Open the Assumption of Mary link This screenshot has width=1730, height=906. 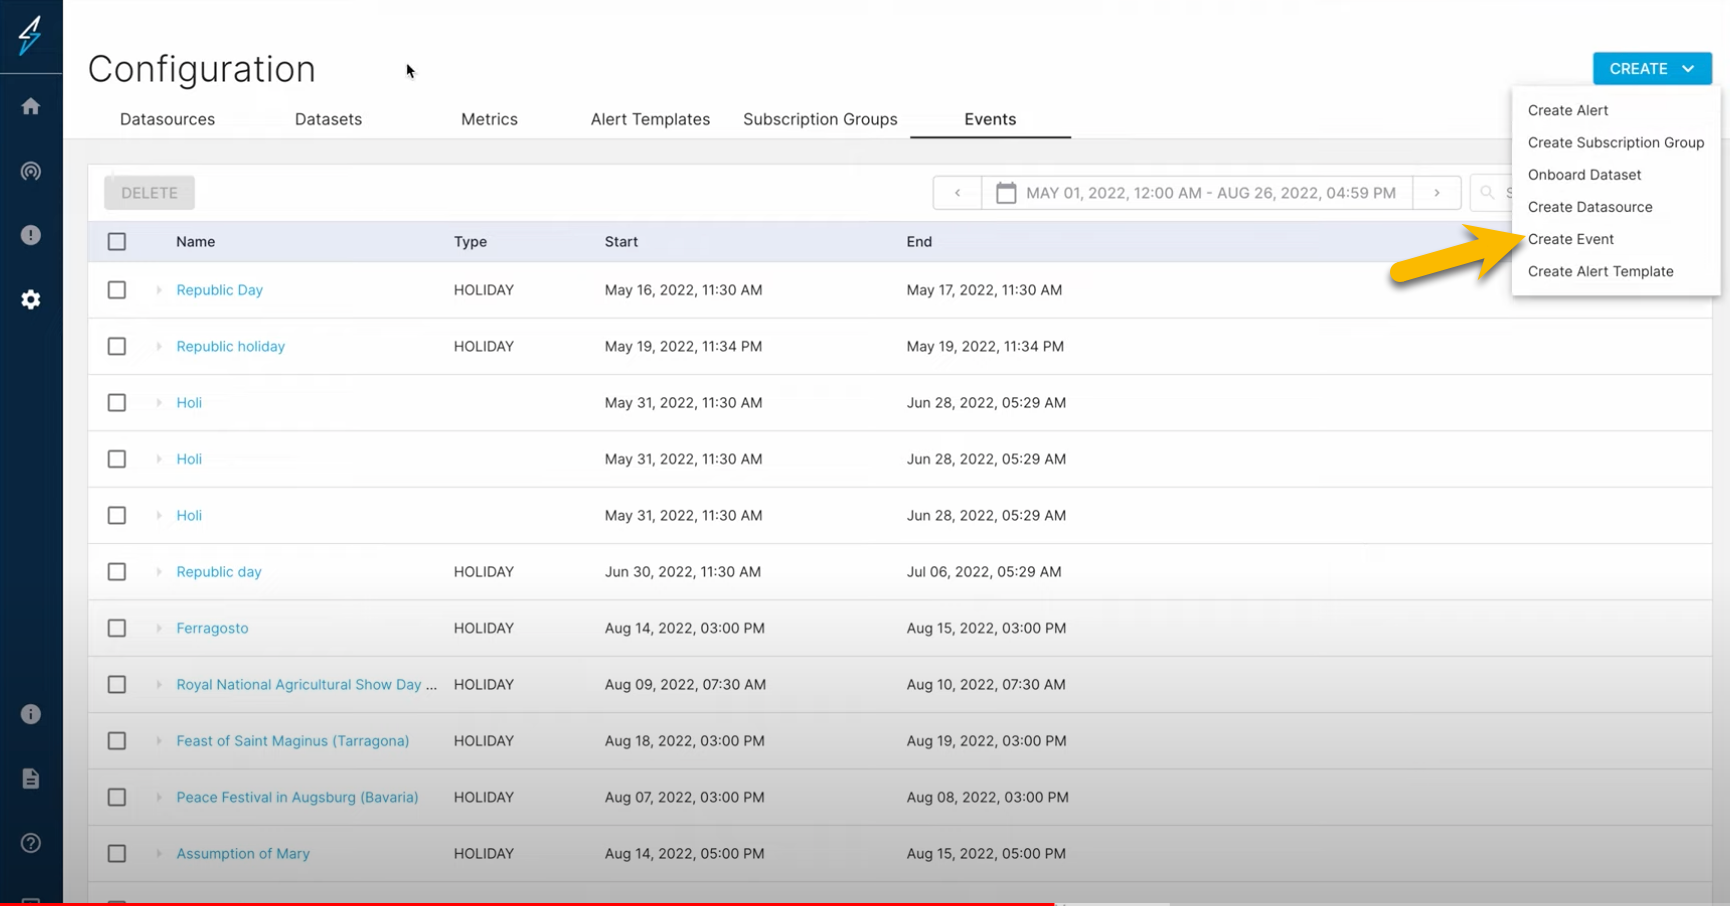point(243,854)
